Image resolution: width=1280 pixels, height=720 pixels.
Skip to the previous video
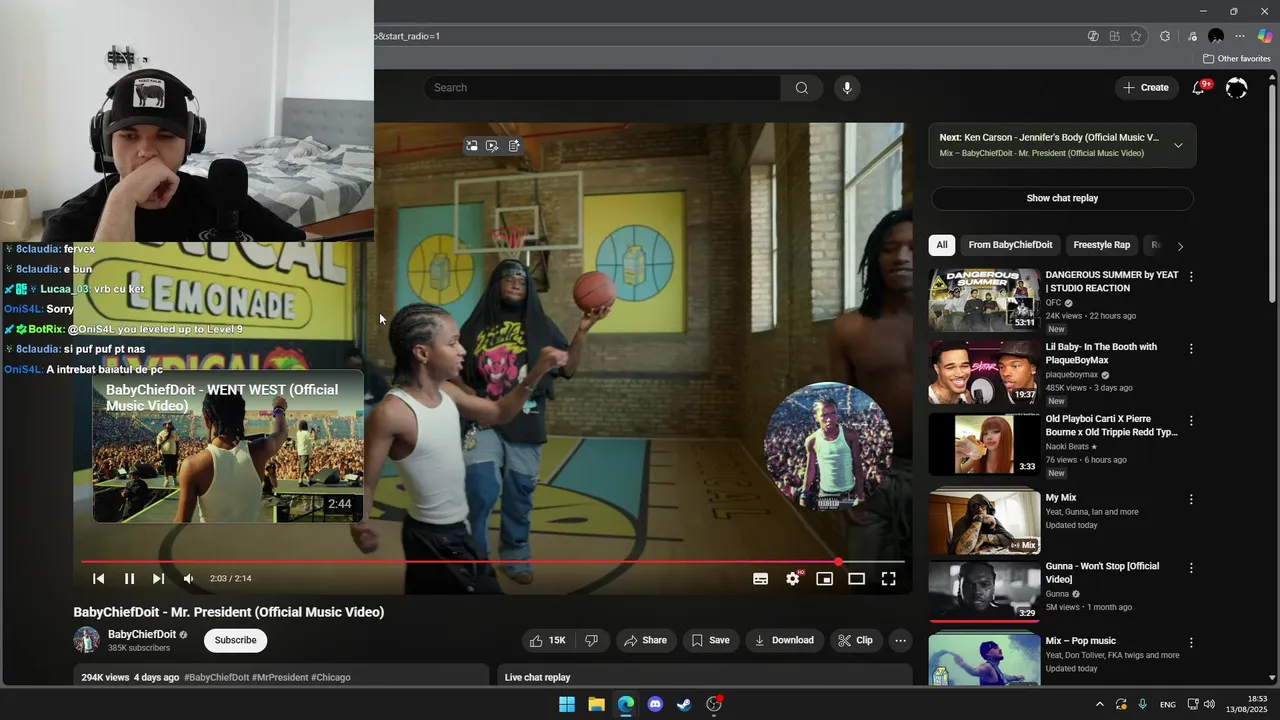click(x=99, y=579)
